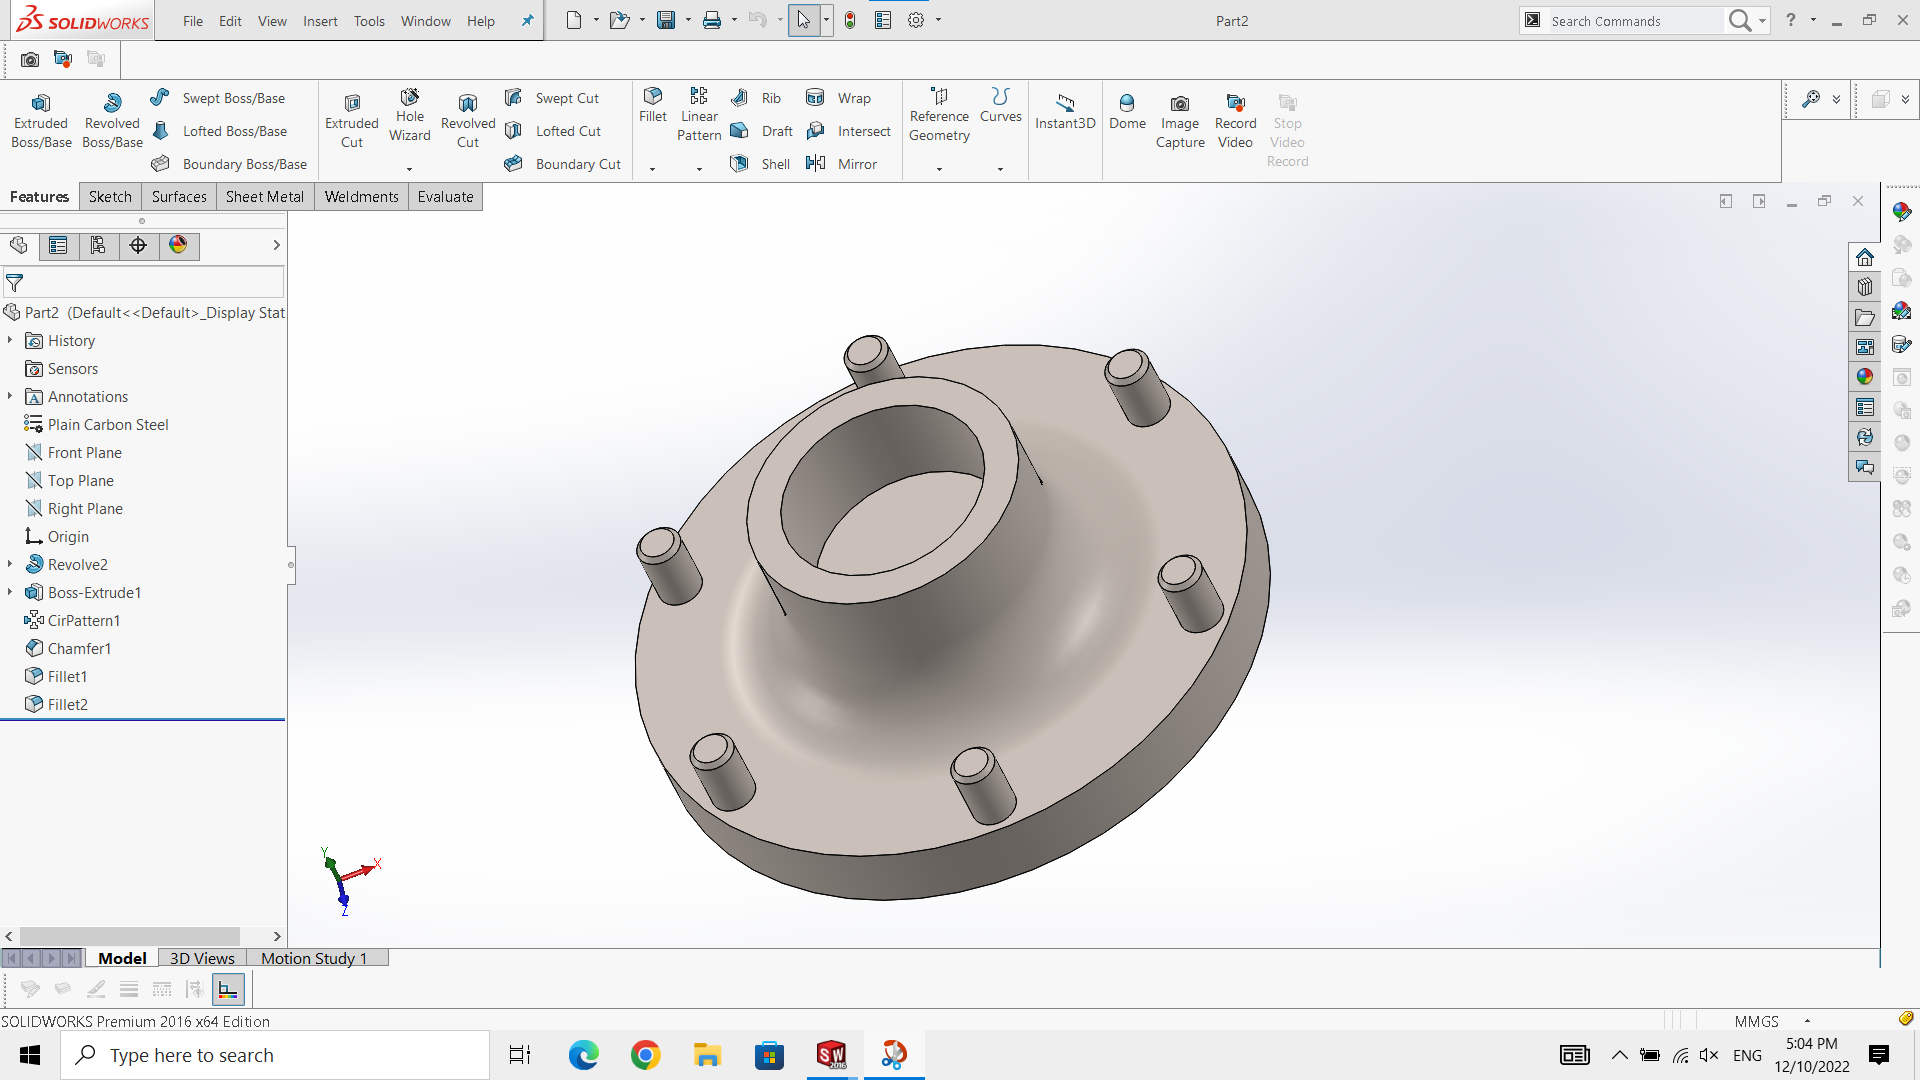Click the Draft tool
Screen dimensions: 1920x1080
click(x=762, y=131)
